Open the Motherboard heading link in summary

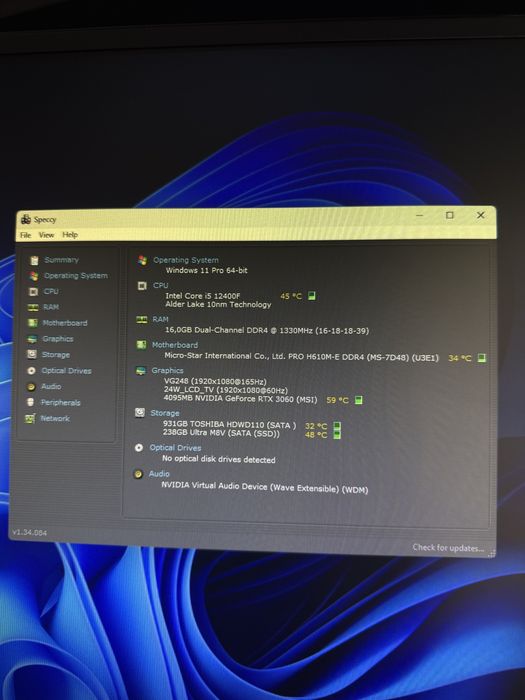point(175,345)
